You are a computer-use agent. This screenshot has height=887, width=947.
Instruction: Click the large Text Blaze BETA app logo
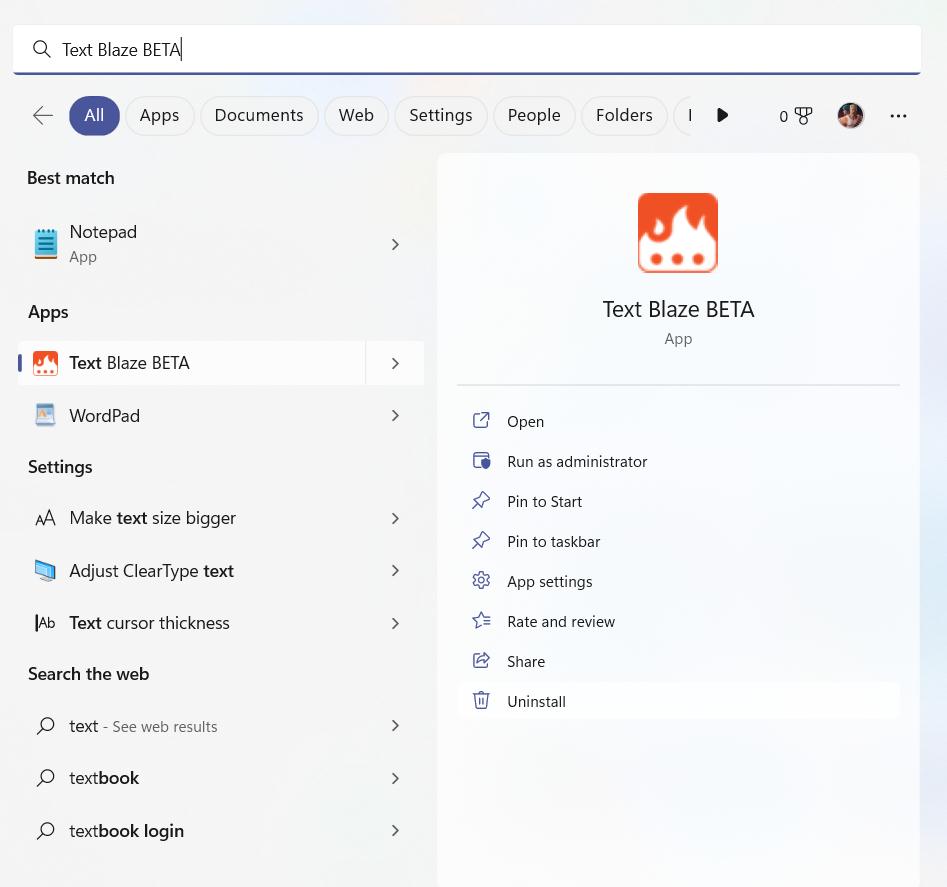pos(678,233)
